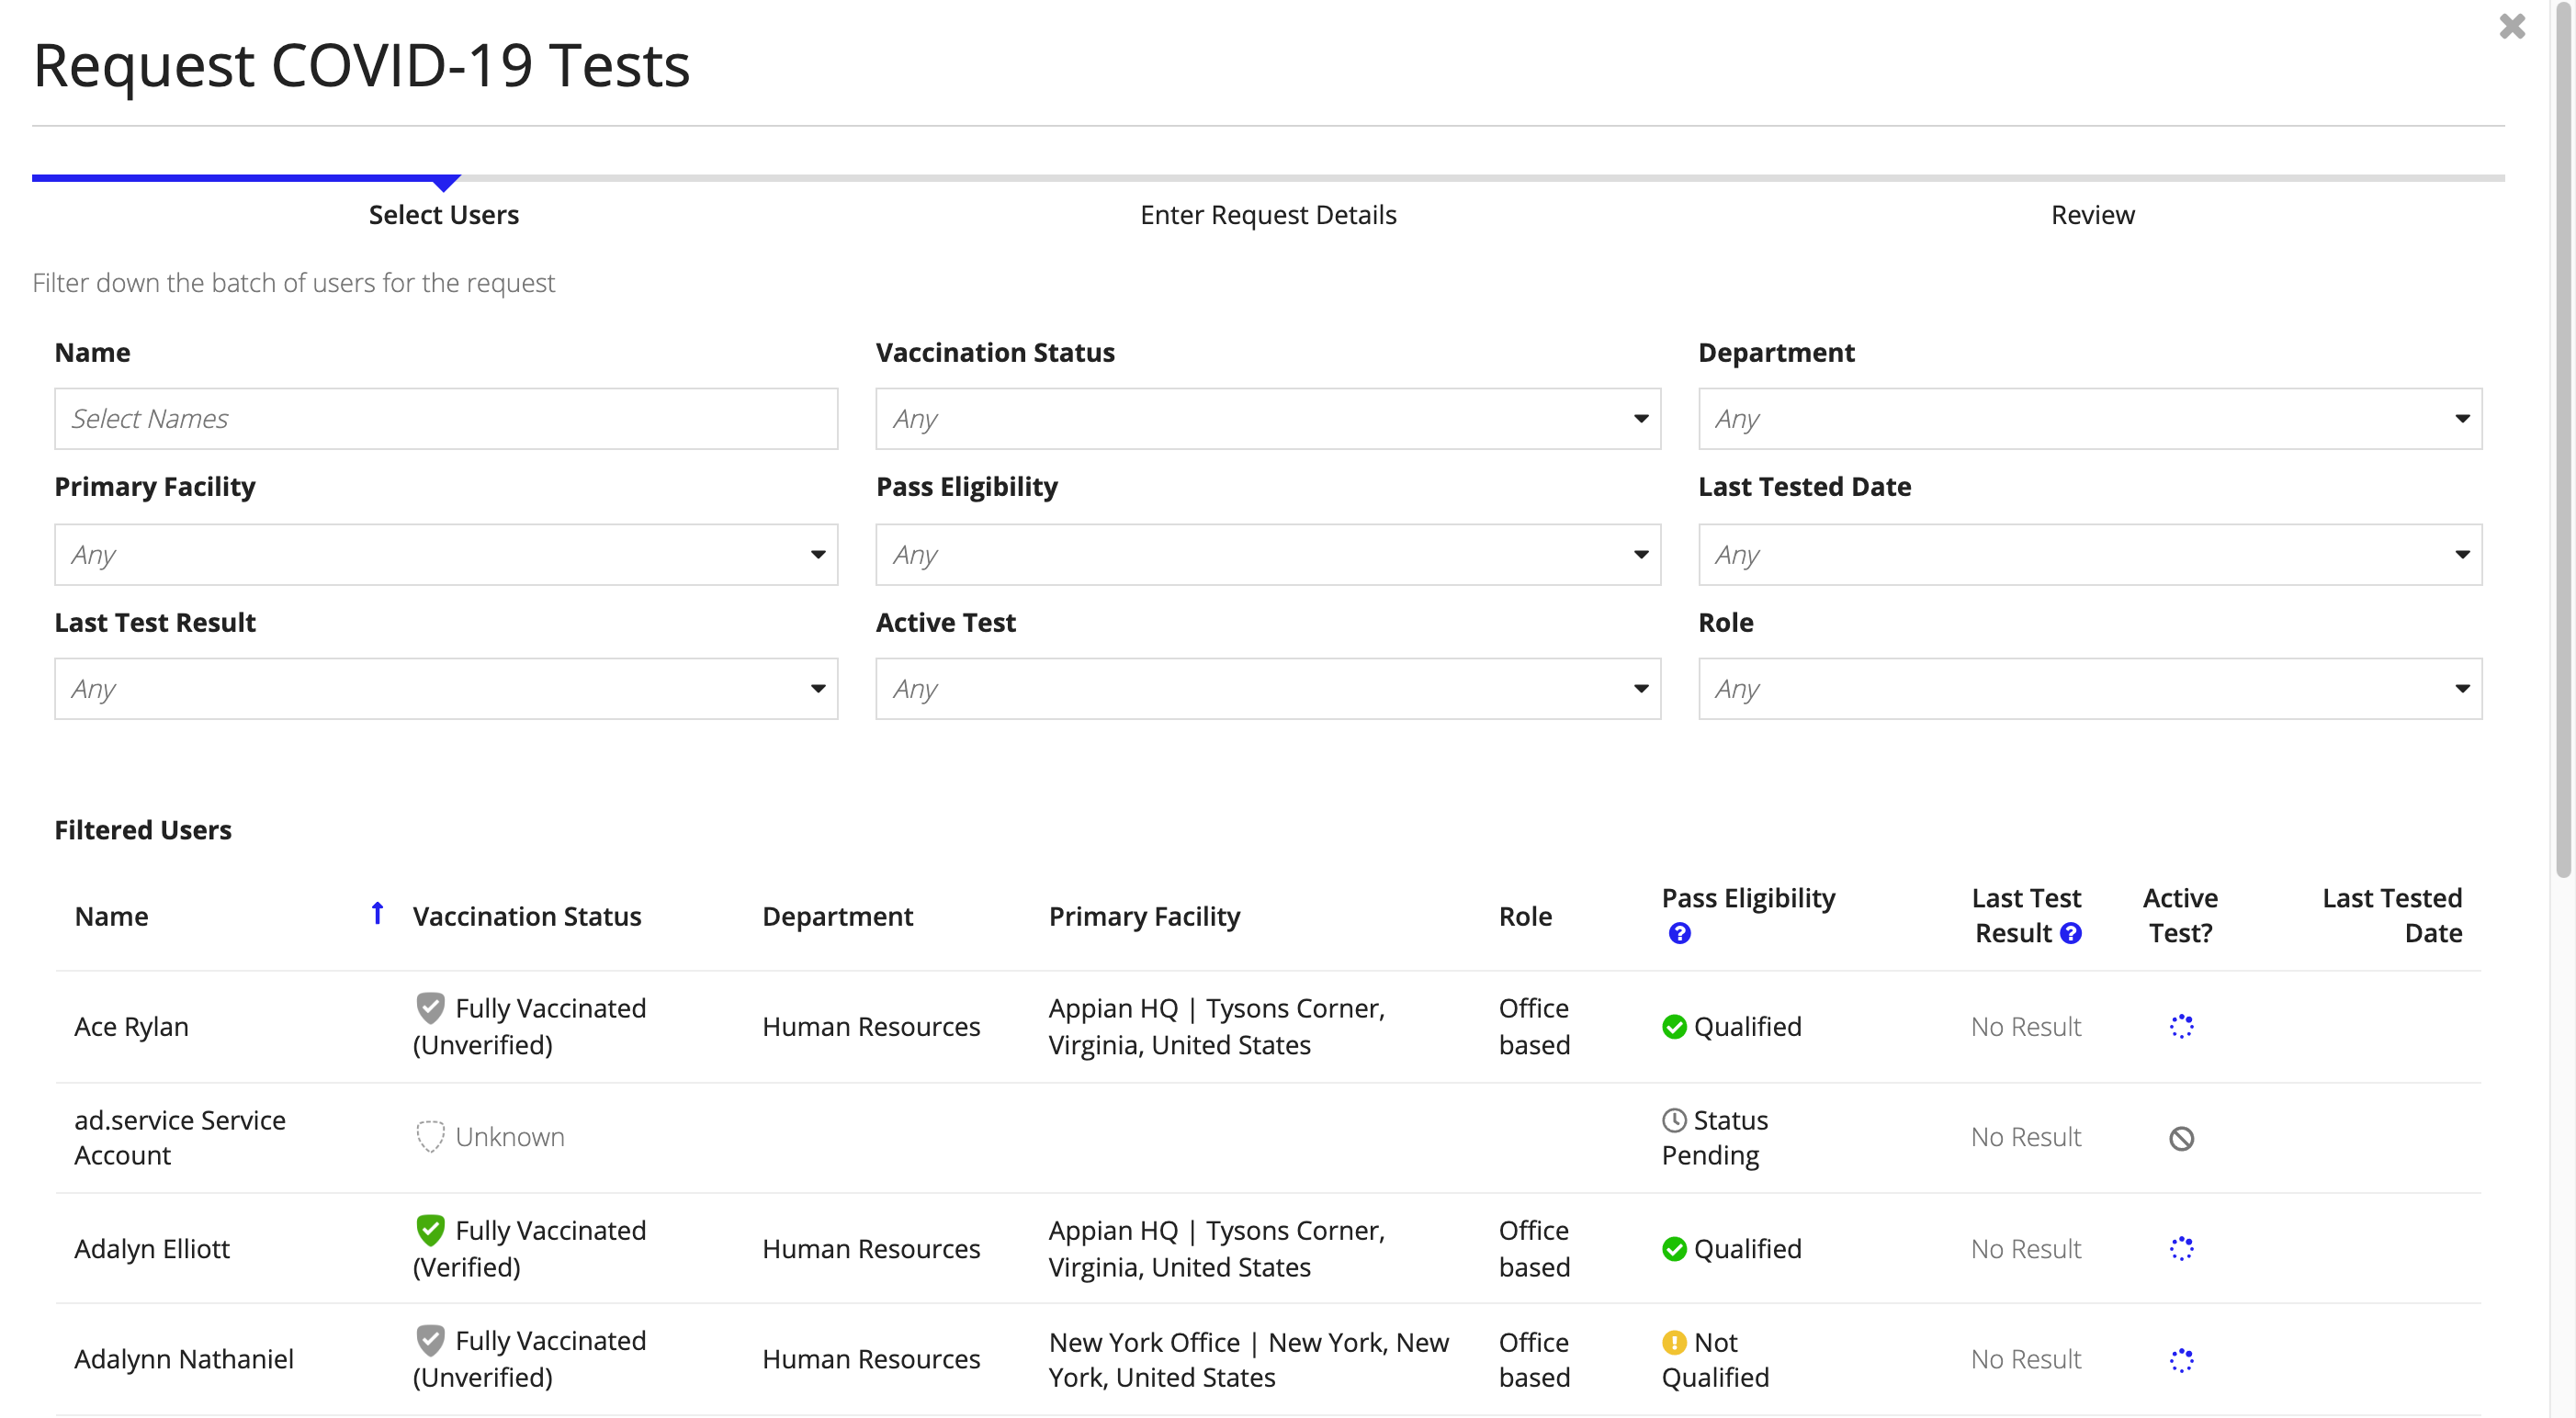Go to the Review step
This screenshot has width=2576, height=1418.
coord(2092,215)
